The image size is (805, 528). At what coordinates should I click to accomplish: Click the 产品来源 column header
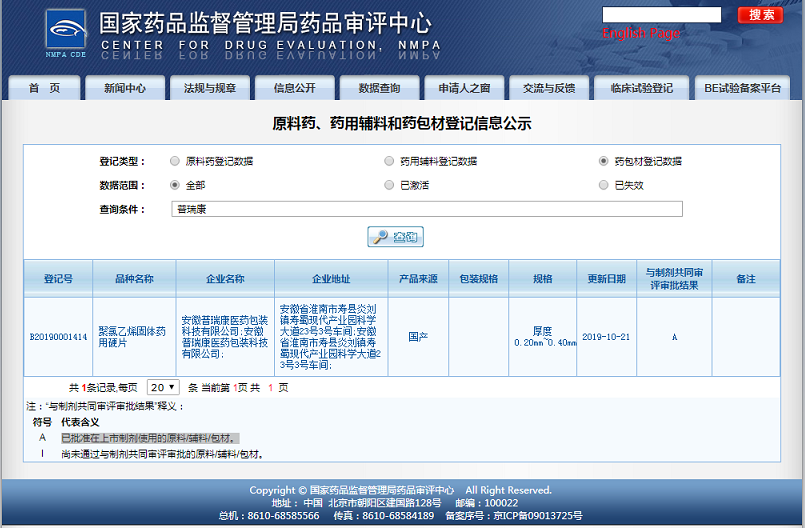pos(418,279)
